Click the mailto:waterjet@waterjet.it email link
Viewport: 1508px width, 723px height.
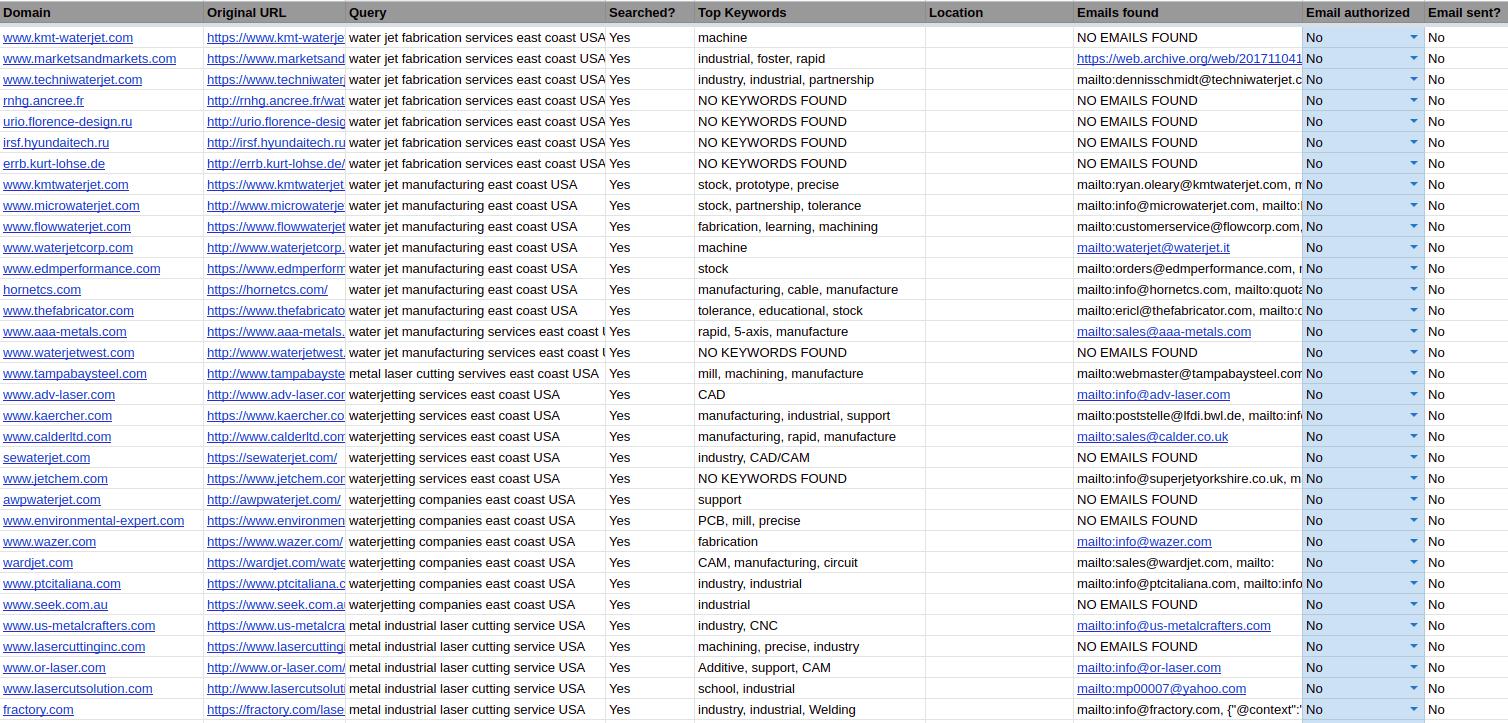coord(1153,247)
